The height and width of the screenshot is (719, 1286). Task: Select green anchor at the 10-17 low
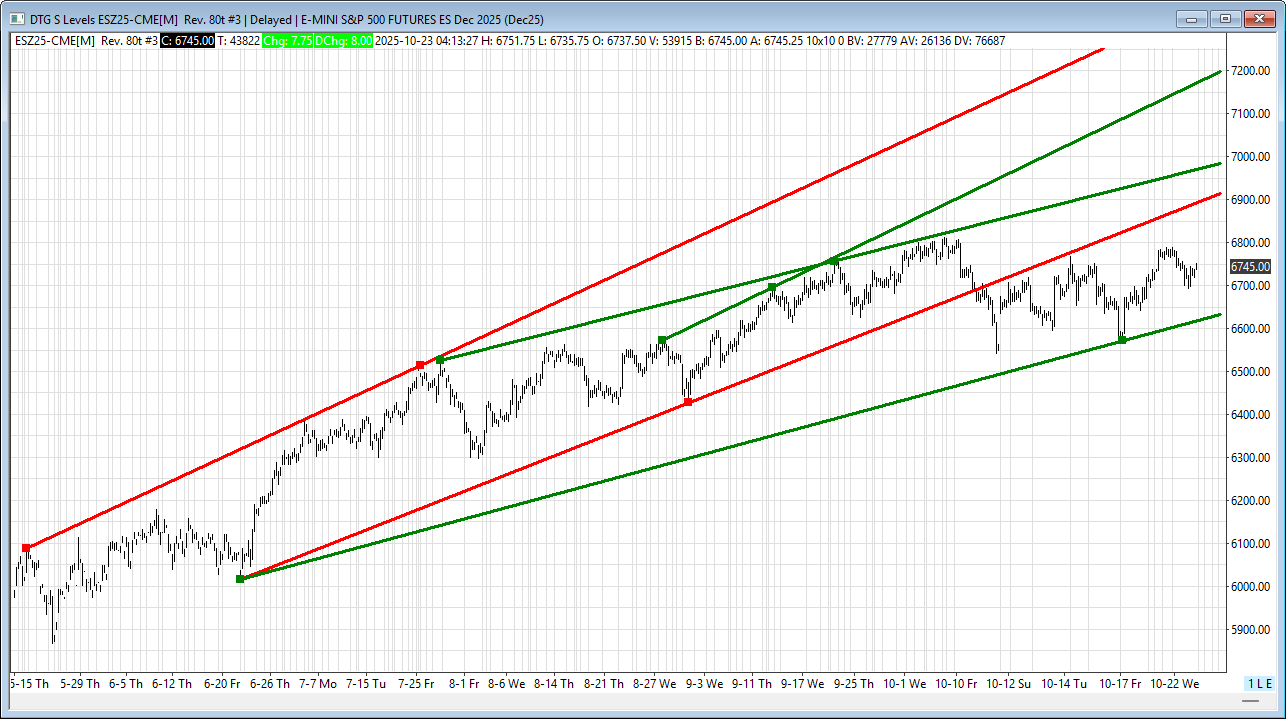tap(1122, 340)
